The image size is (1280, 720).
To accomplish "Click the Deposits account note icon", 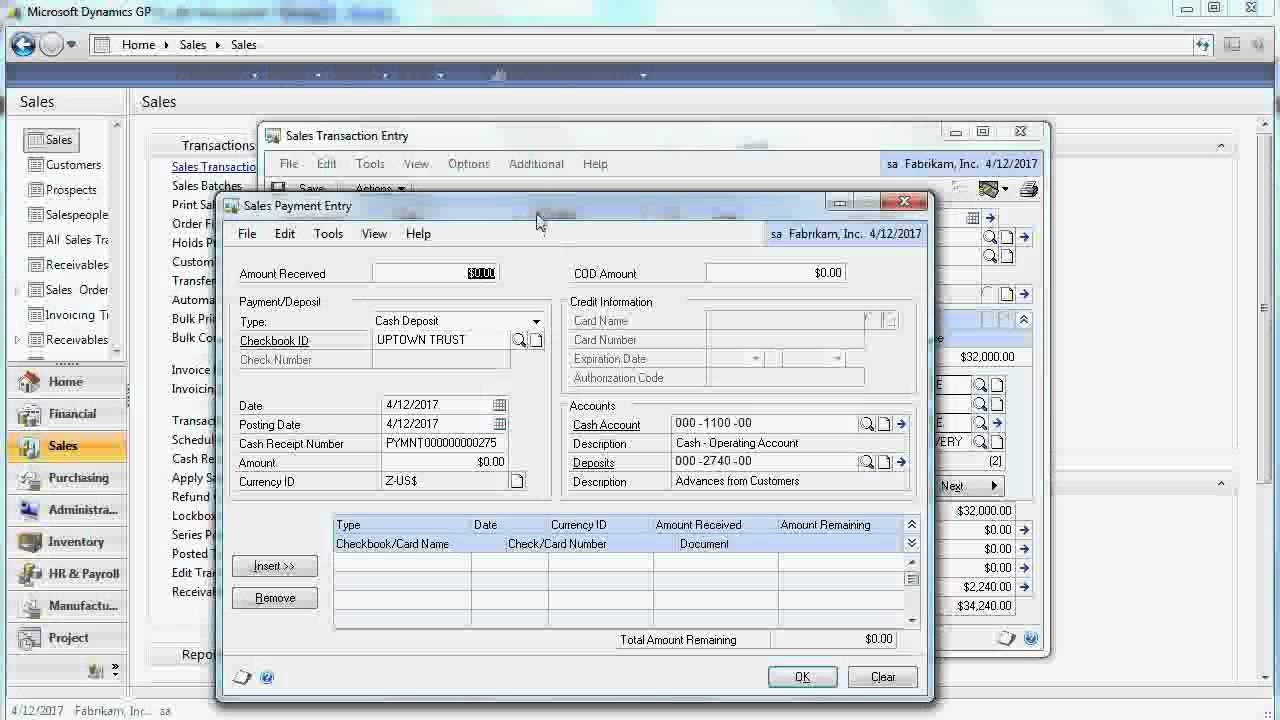I will tap(884, 462).
